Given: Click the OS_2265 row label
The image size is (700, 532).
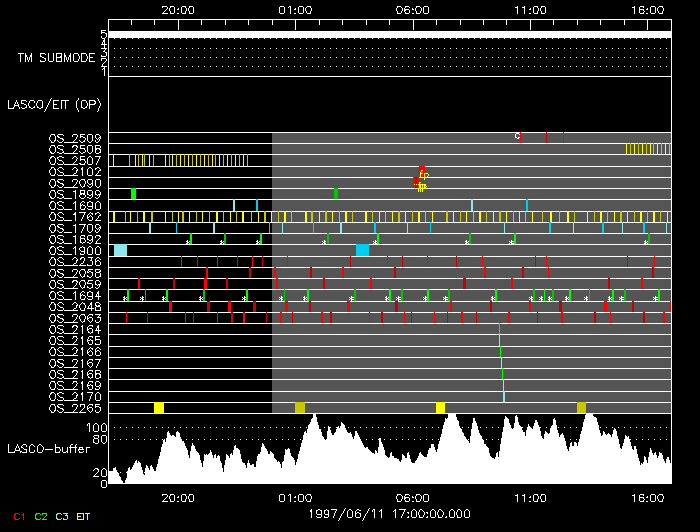Looking at the screenshot, I should (x=74, y=408).
